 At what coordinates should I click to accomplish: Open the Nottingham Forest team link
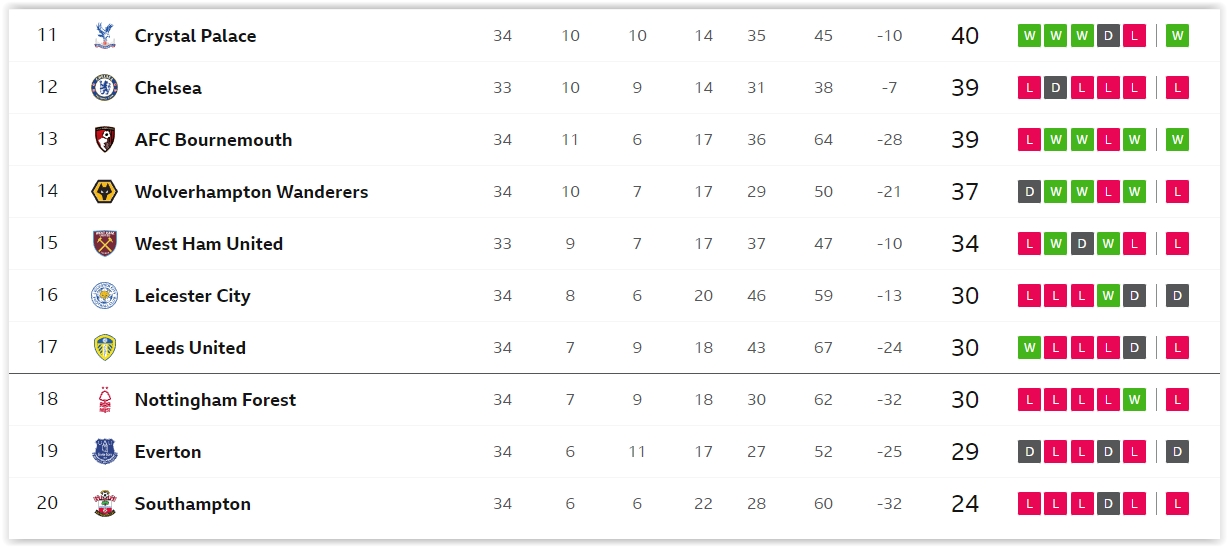(215, 400)
